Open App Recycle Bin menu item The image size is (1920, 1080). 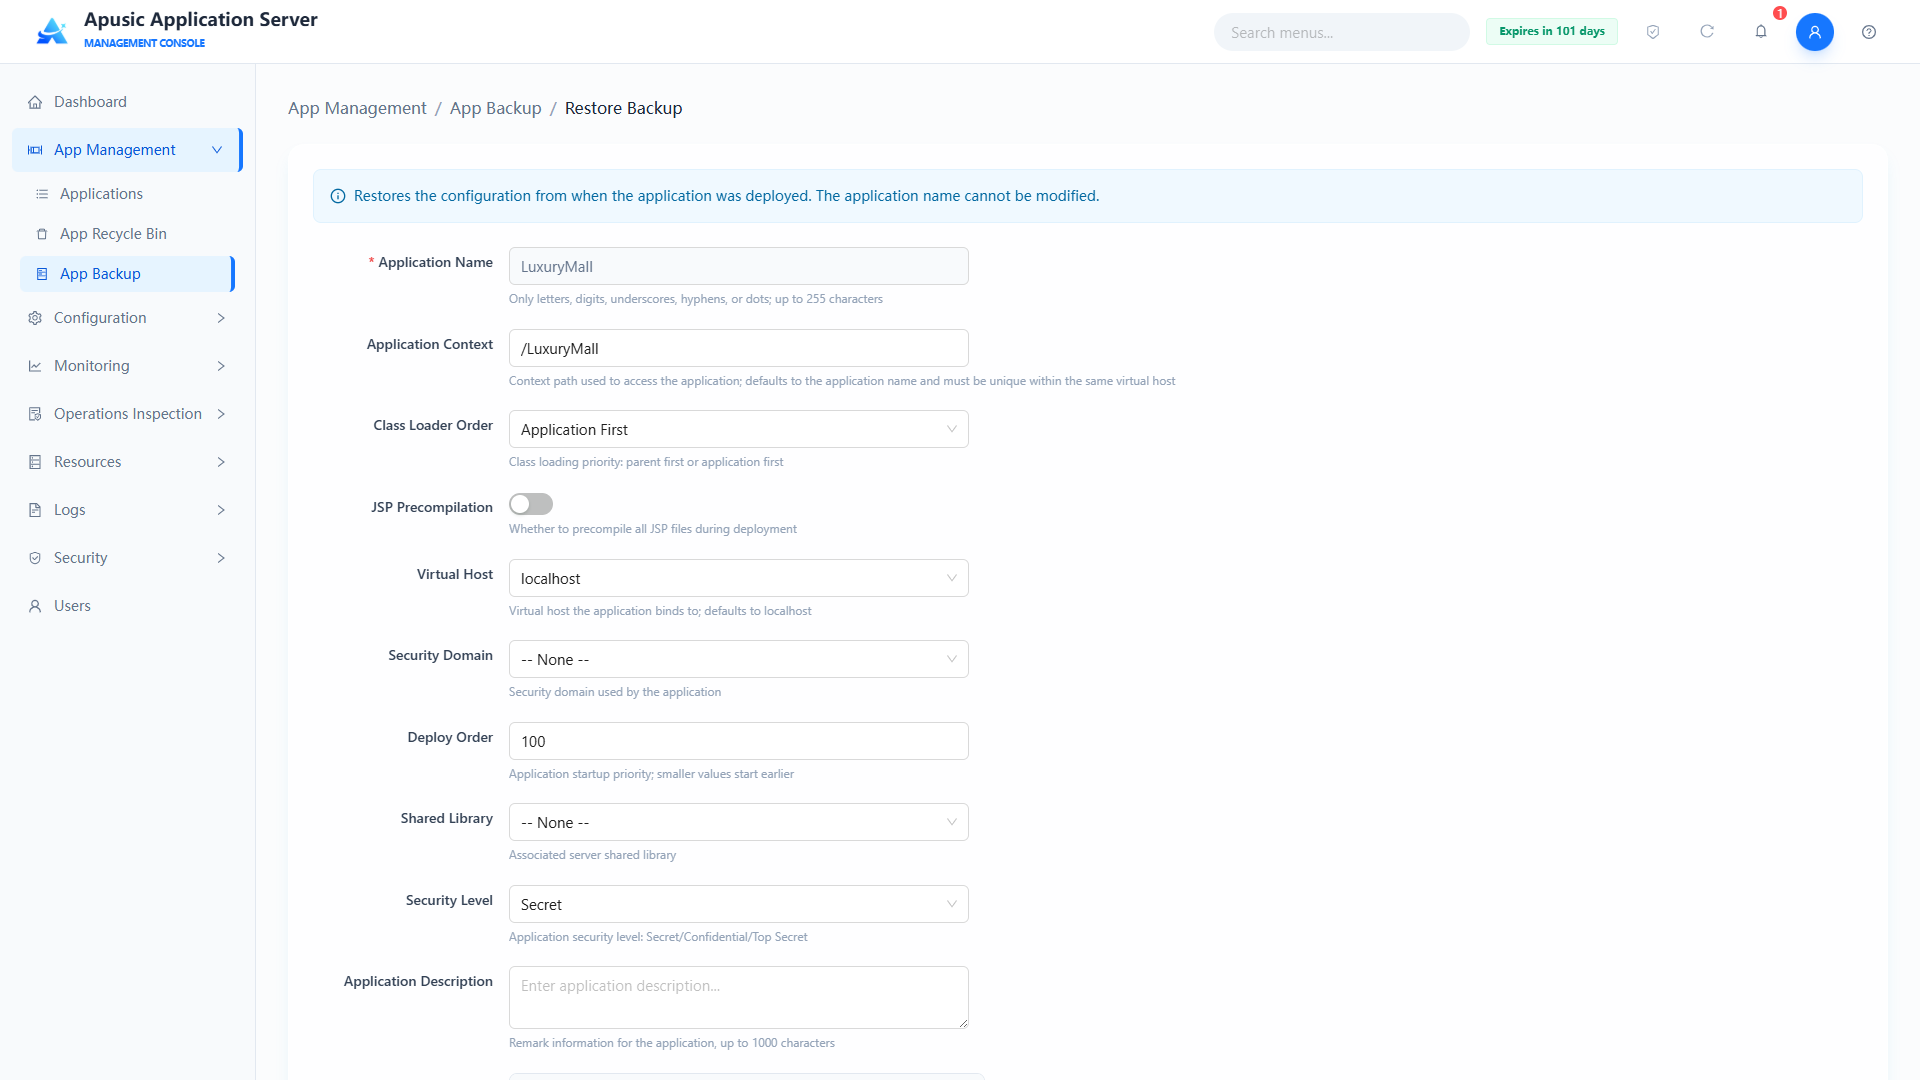(127, 234)
